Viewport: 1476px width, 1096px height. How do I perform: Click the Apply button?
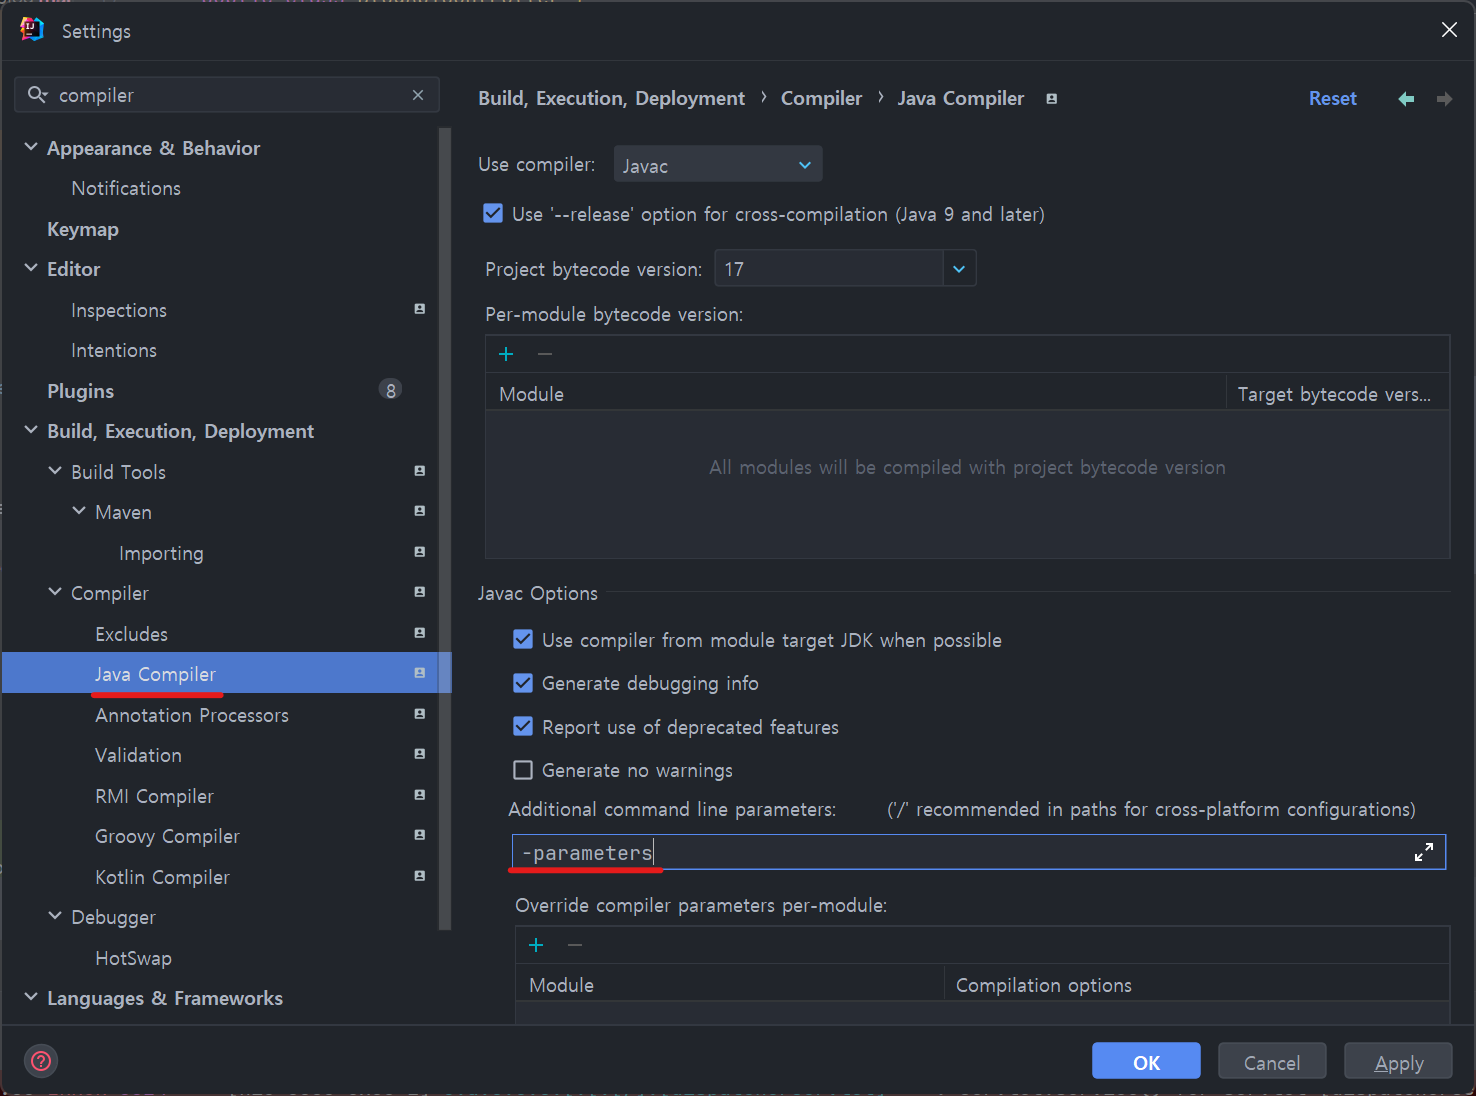pos(1398,1061)
